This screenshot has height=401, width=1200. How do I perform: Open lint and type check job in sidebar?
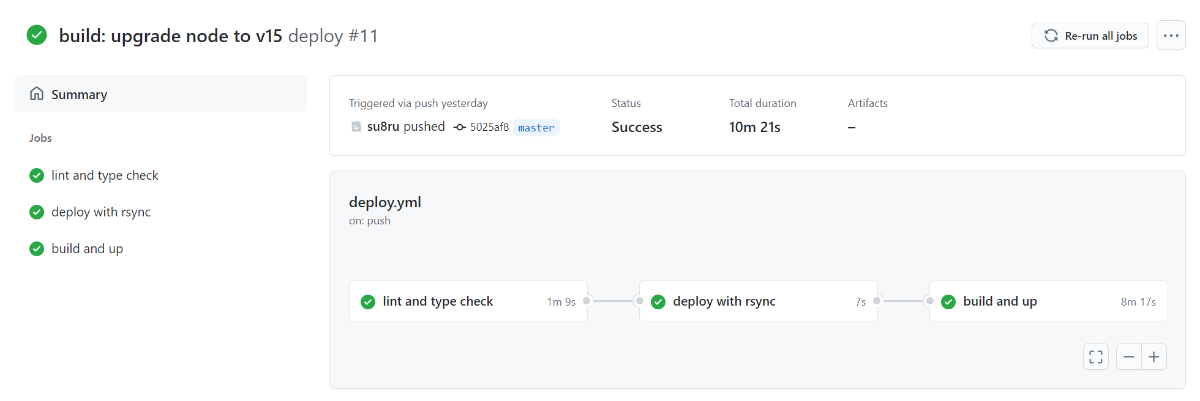(105, 175)
